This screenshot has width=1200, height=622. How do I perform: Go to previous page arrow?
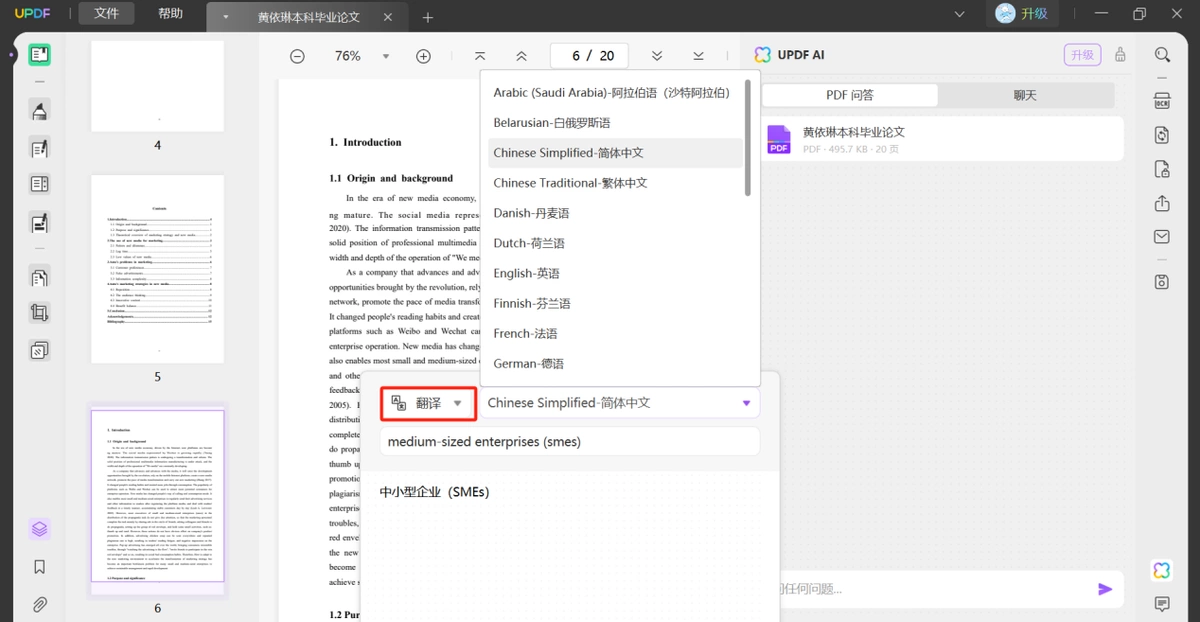(521, 56)
